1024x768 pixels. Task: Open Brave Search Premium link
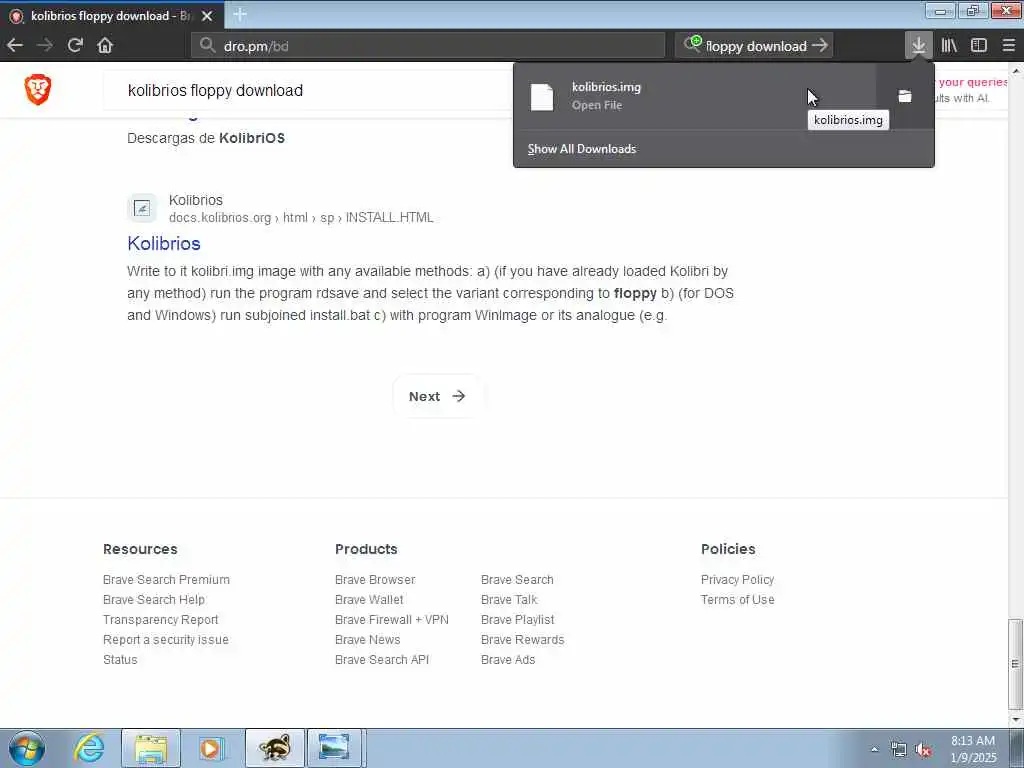point(167,580)
